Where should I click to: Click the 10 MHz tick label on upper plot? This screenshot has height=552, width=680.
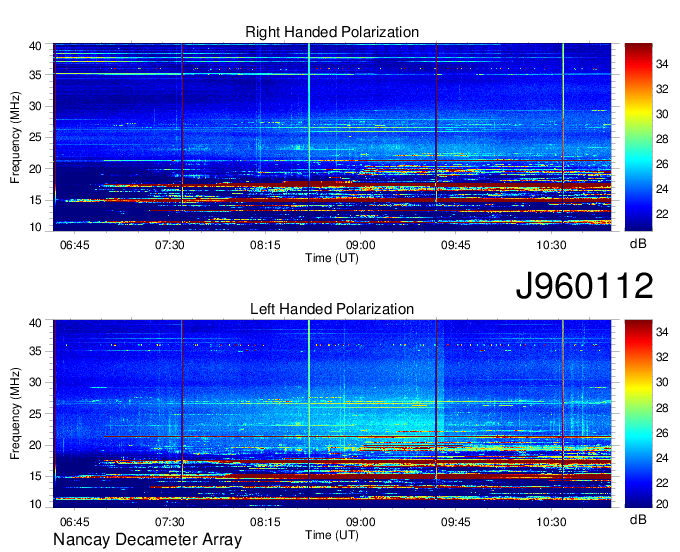coord(35,227)
